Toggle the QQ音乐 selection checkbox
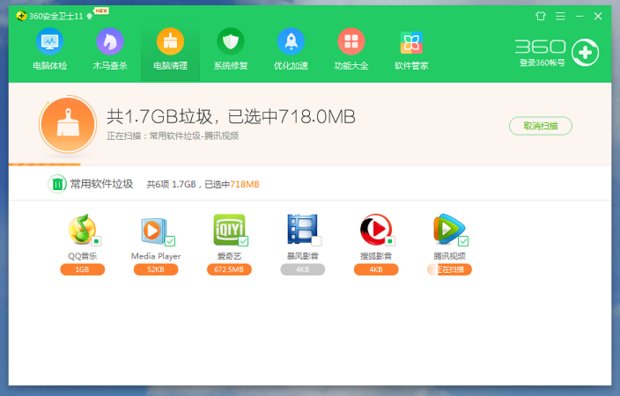 coord(96,241)
